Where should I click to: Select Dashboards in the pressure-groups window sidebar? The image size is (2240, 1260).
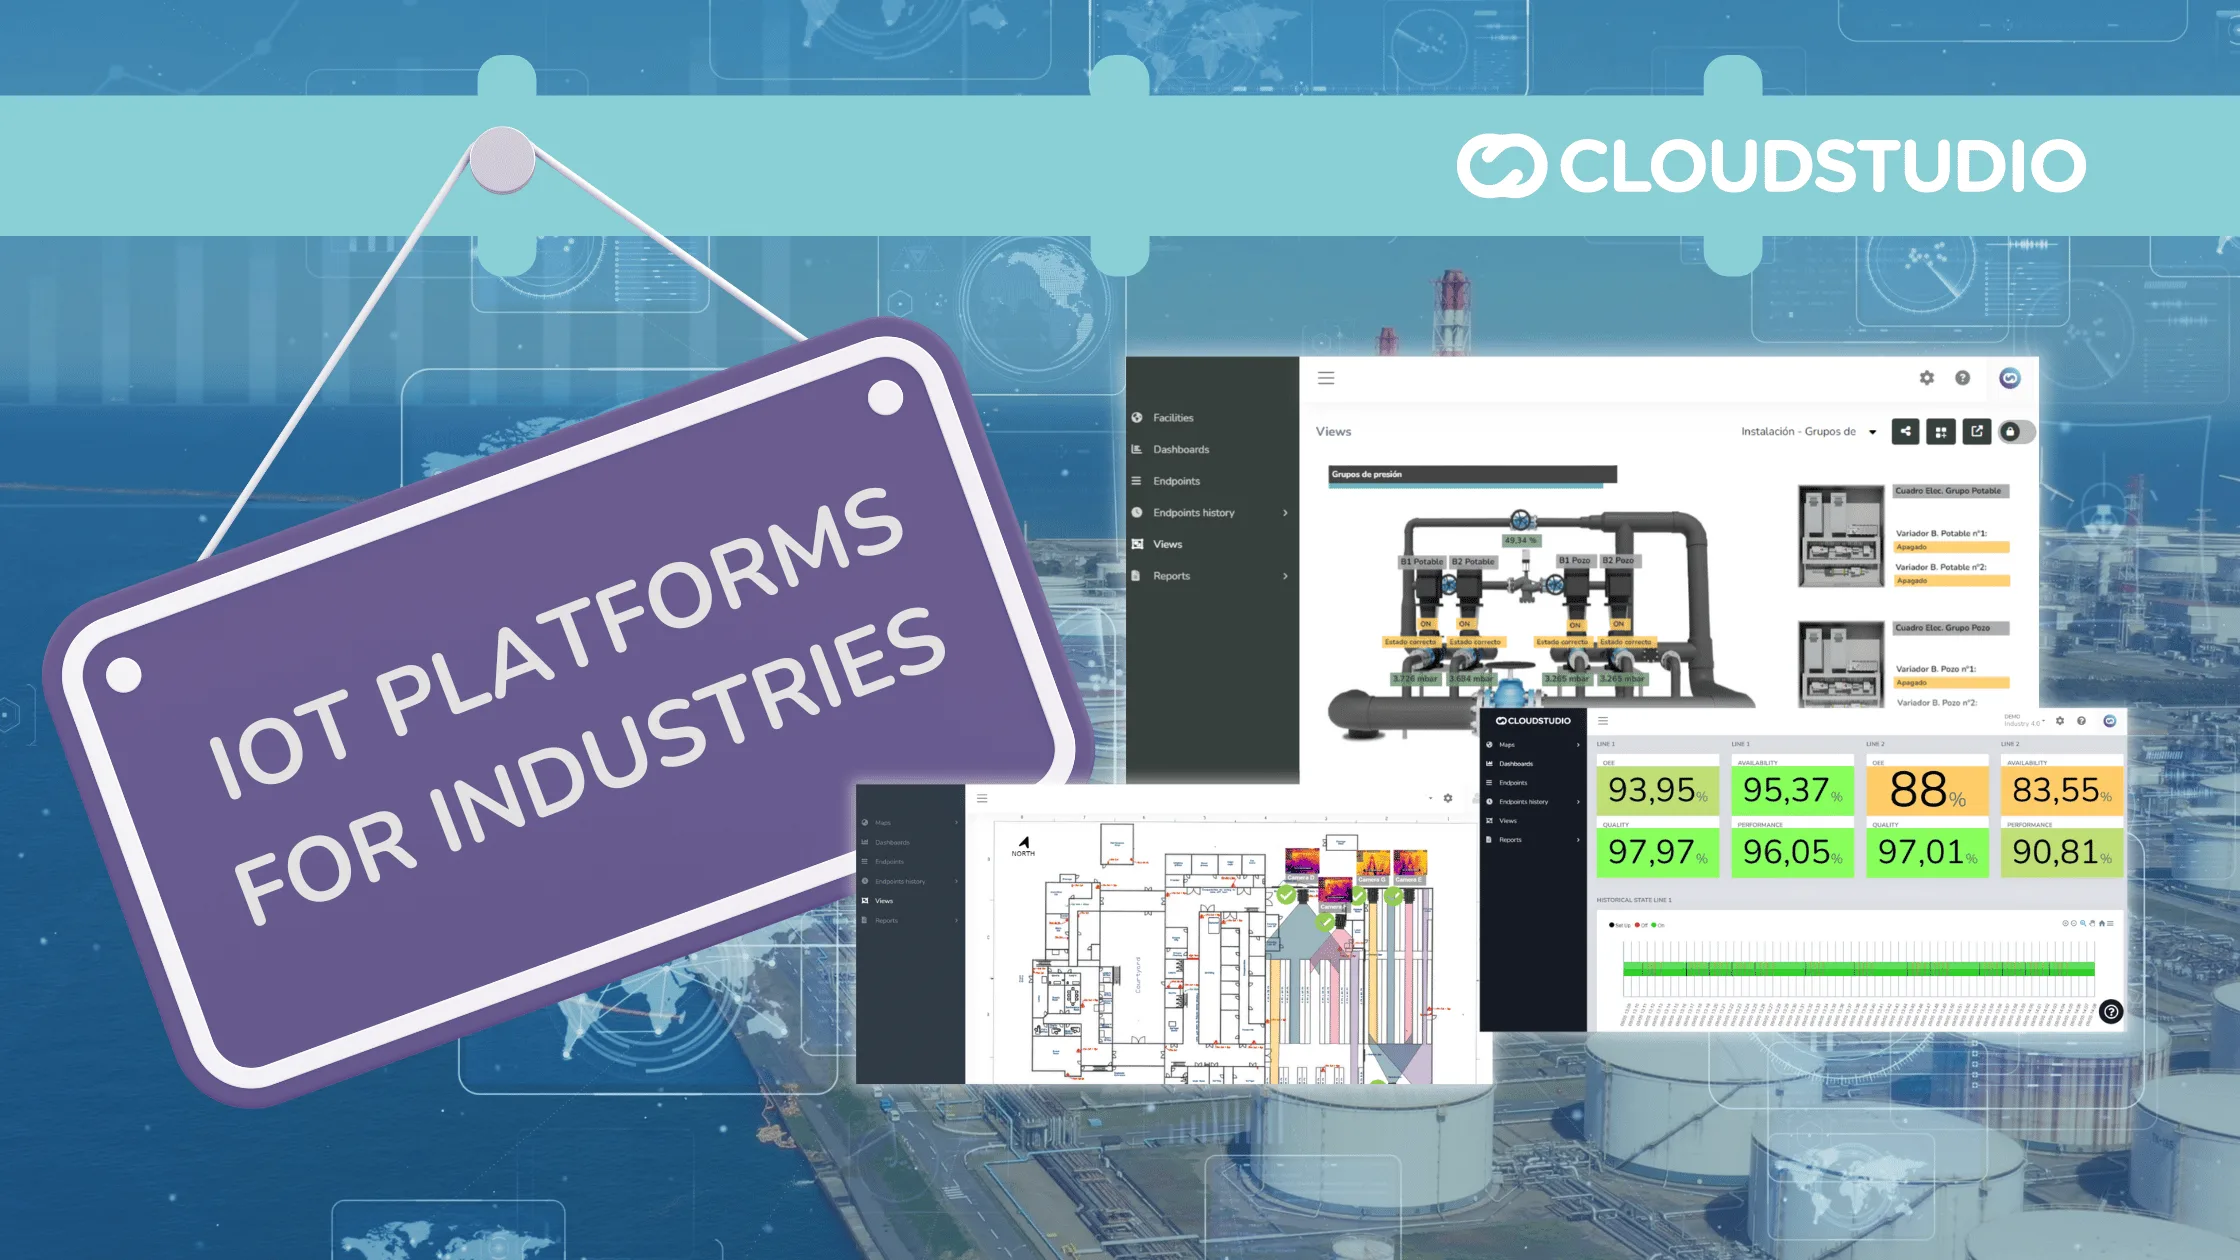pos(1181,450)
